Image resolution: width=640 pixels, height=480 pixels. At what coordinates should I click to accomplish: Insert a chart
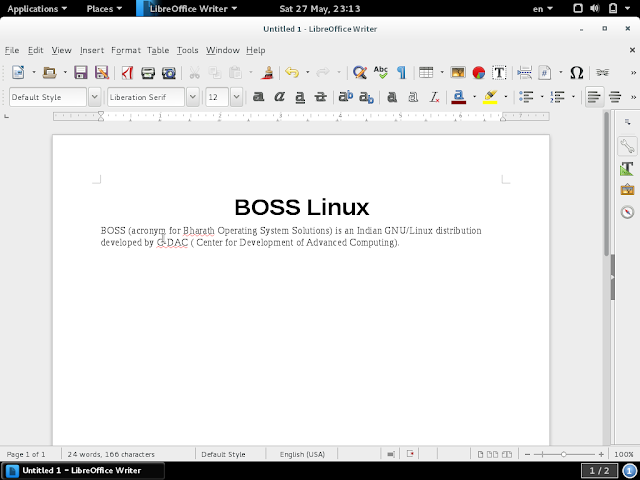pyautogui.click(x=478, y=73)
